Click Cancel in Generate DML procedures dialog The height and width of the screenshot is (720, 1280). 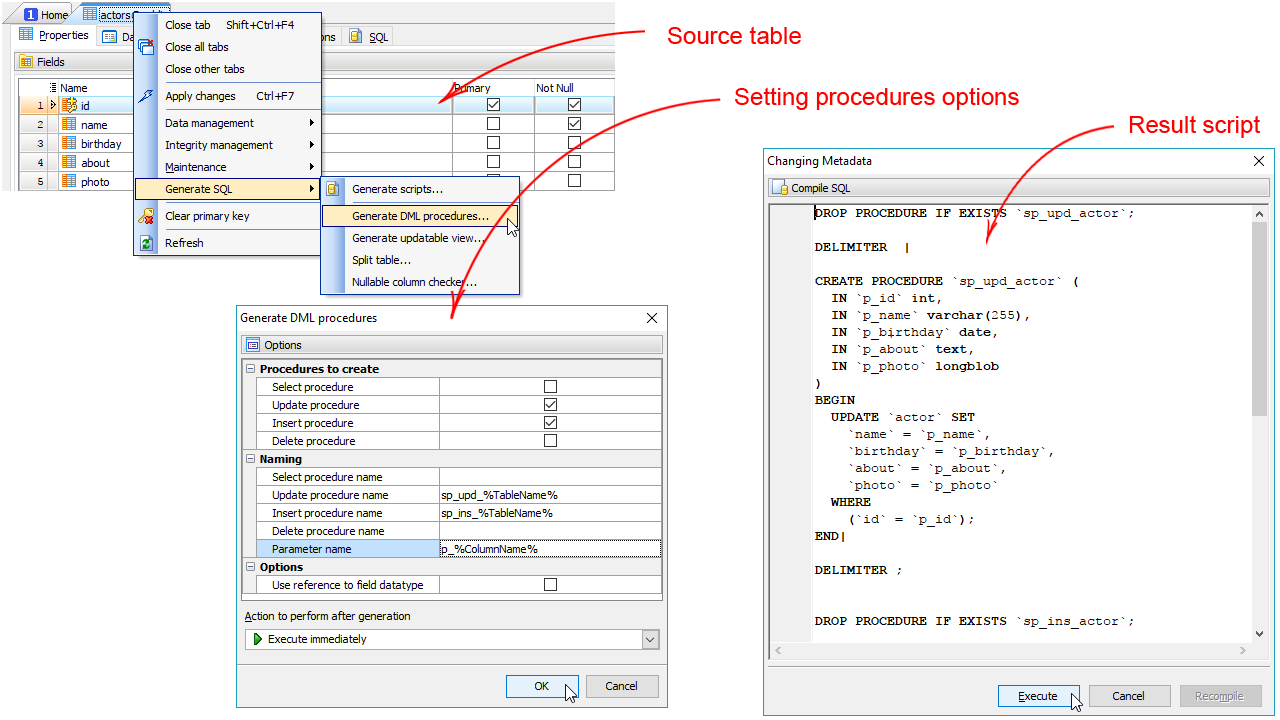(621, 686)
